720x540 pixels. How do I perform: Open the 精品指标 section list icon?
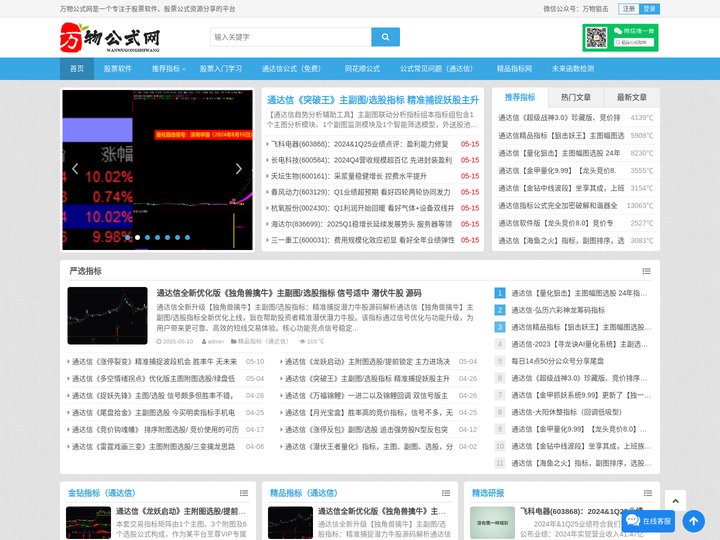coord(445,493)
